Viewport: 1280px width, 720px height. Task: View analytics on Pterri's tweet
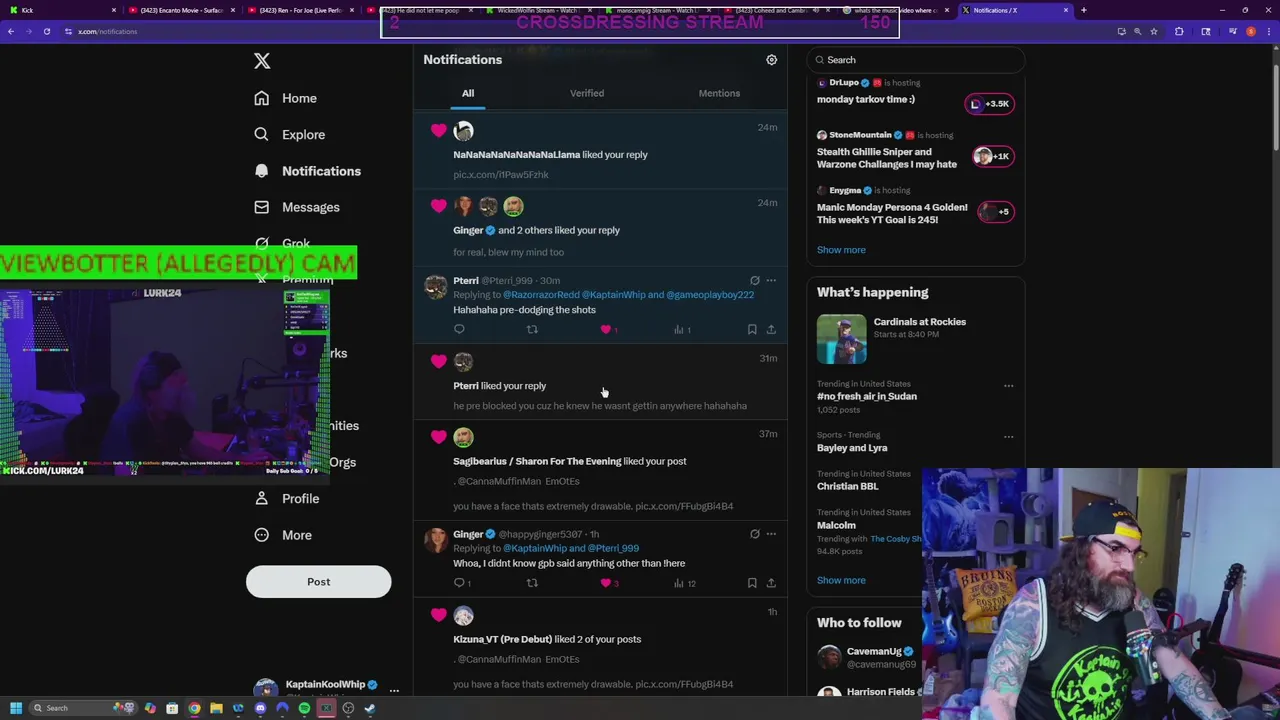682,329
